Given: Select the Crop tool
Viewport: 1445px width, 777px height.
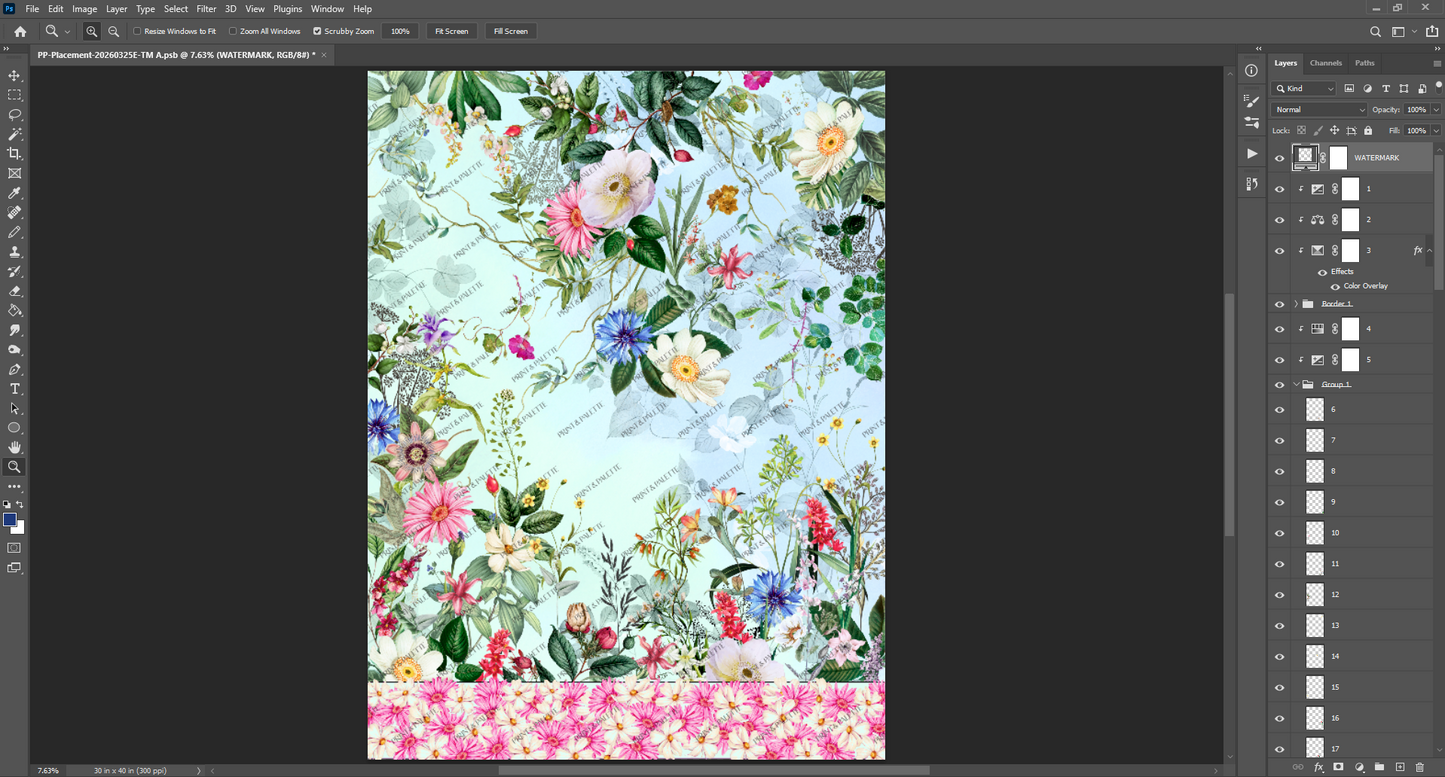Looking at the screenshot, I should [14, 153].
